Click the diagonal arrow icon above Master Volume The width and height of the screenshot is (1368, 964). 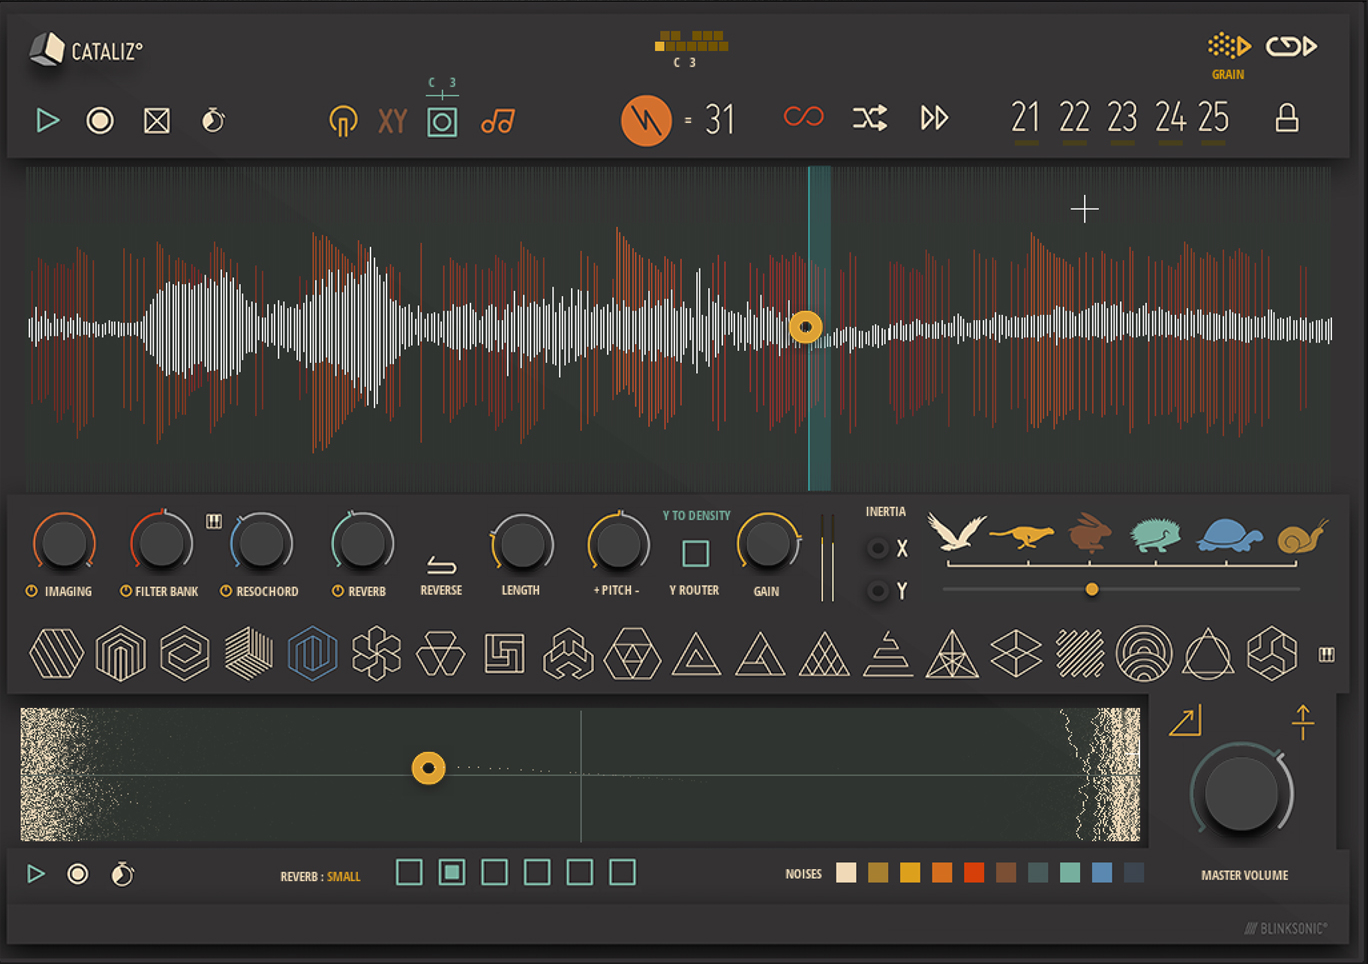coord(1185,721)
